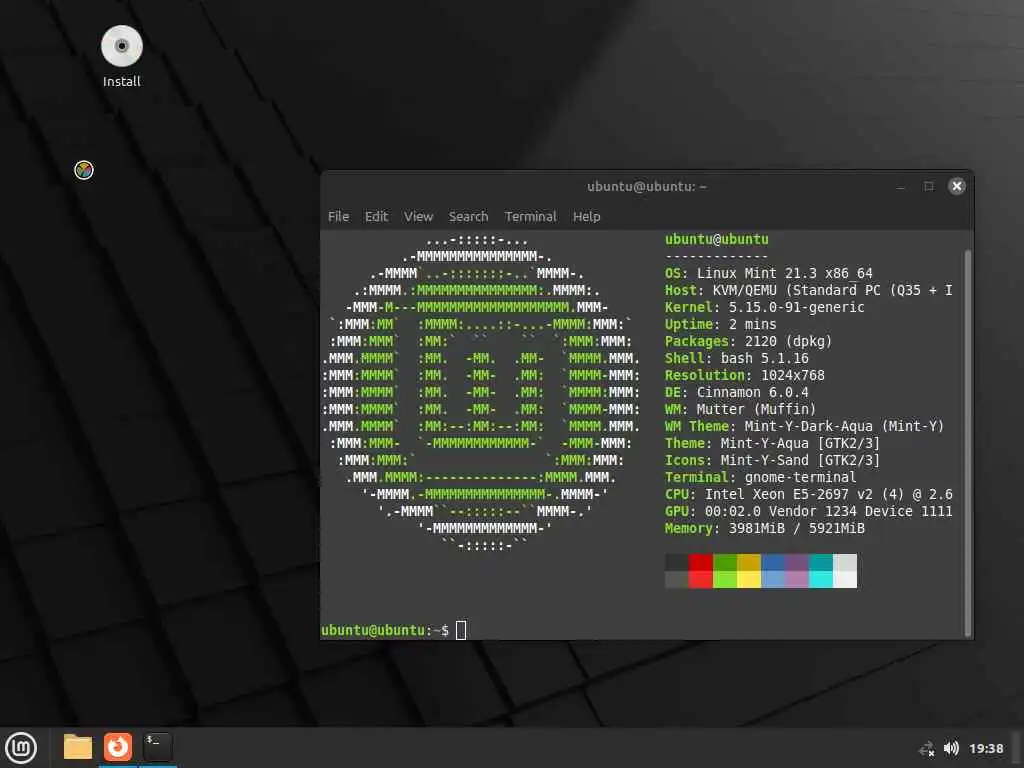Image resolution: width=1024 pixels, height=768 pixels.
Task: Click the 'Kernel: 5.15.0-91-generic' line
Action: 765,307
